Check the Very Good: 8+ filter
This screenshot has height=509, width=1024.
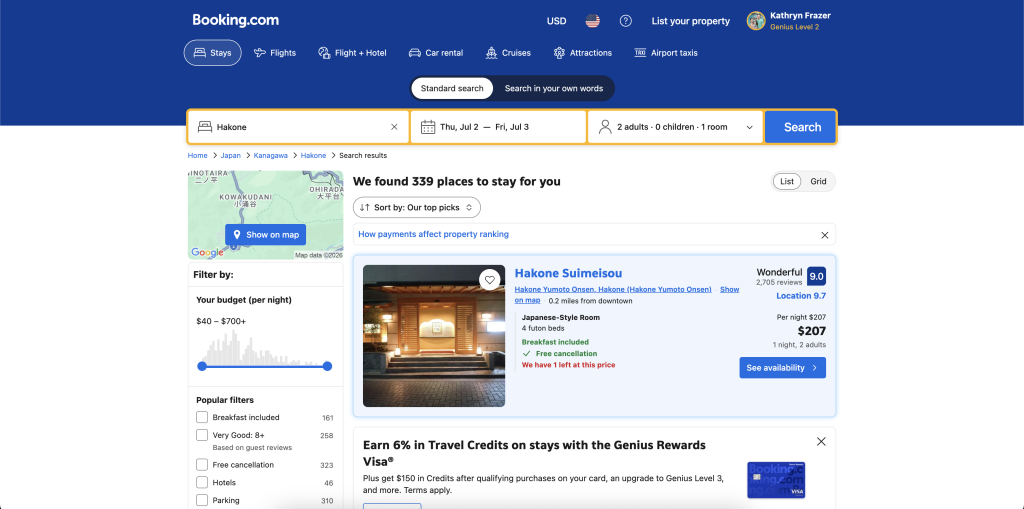point(202,435)
